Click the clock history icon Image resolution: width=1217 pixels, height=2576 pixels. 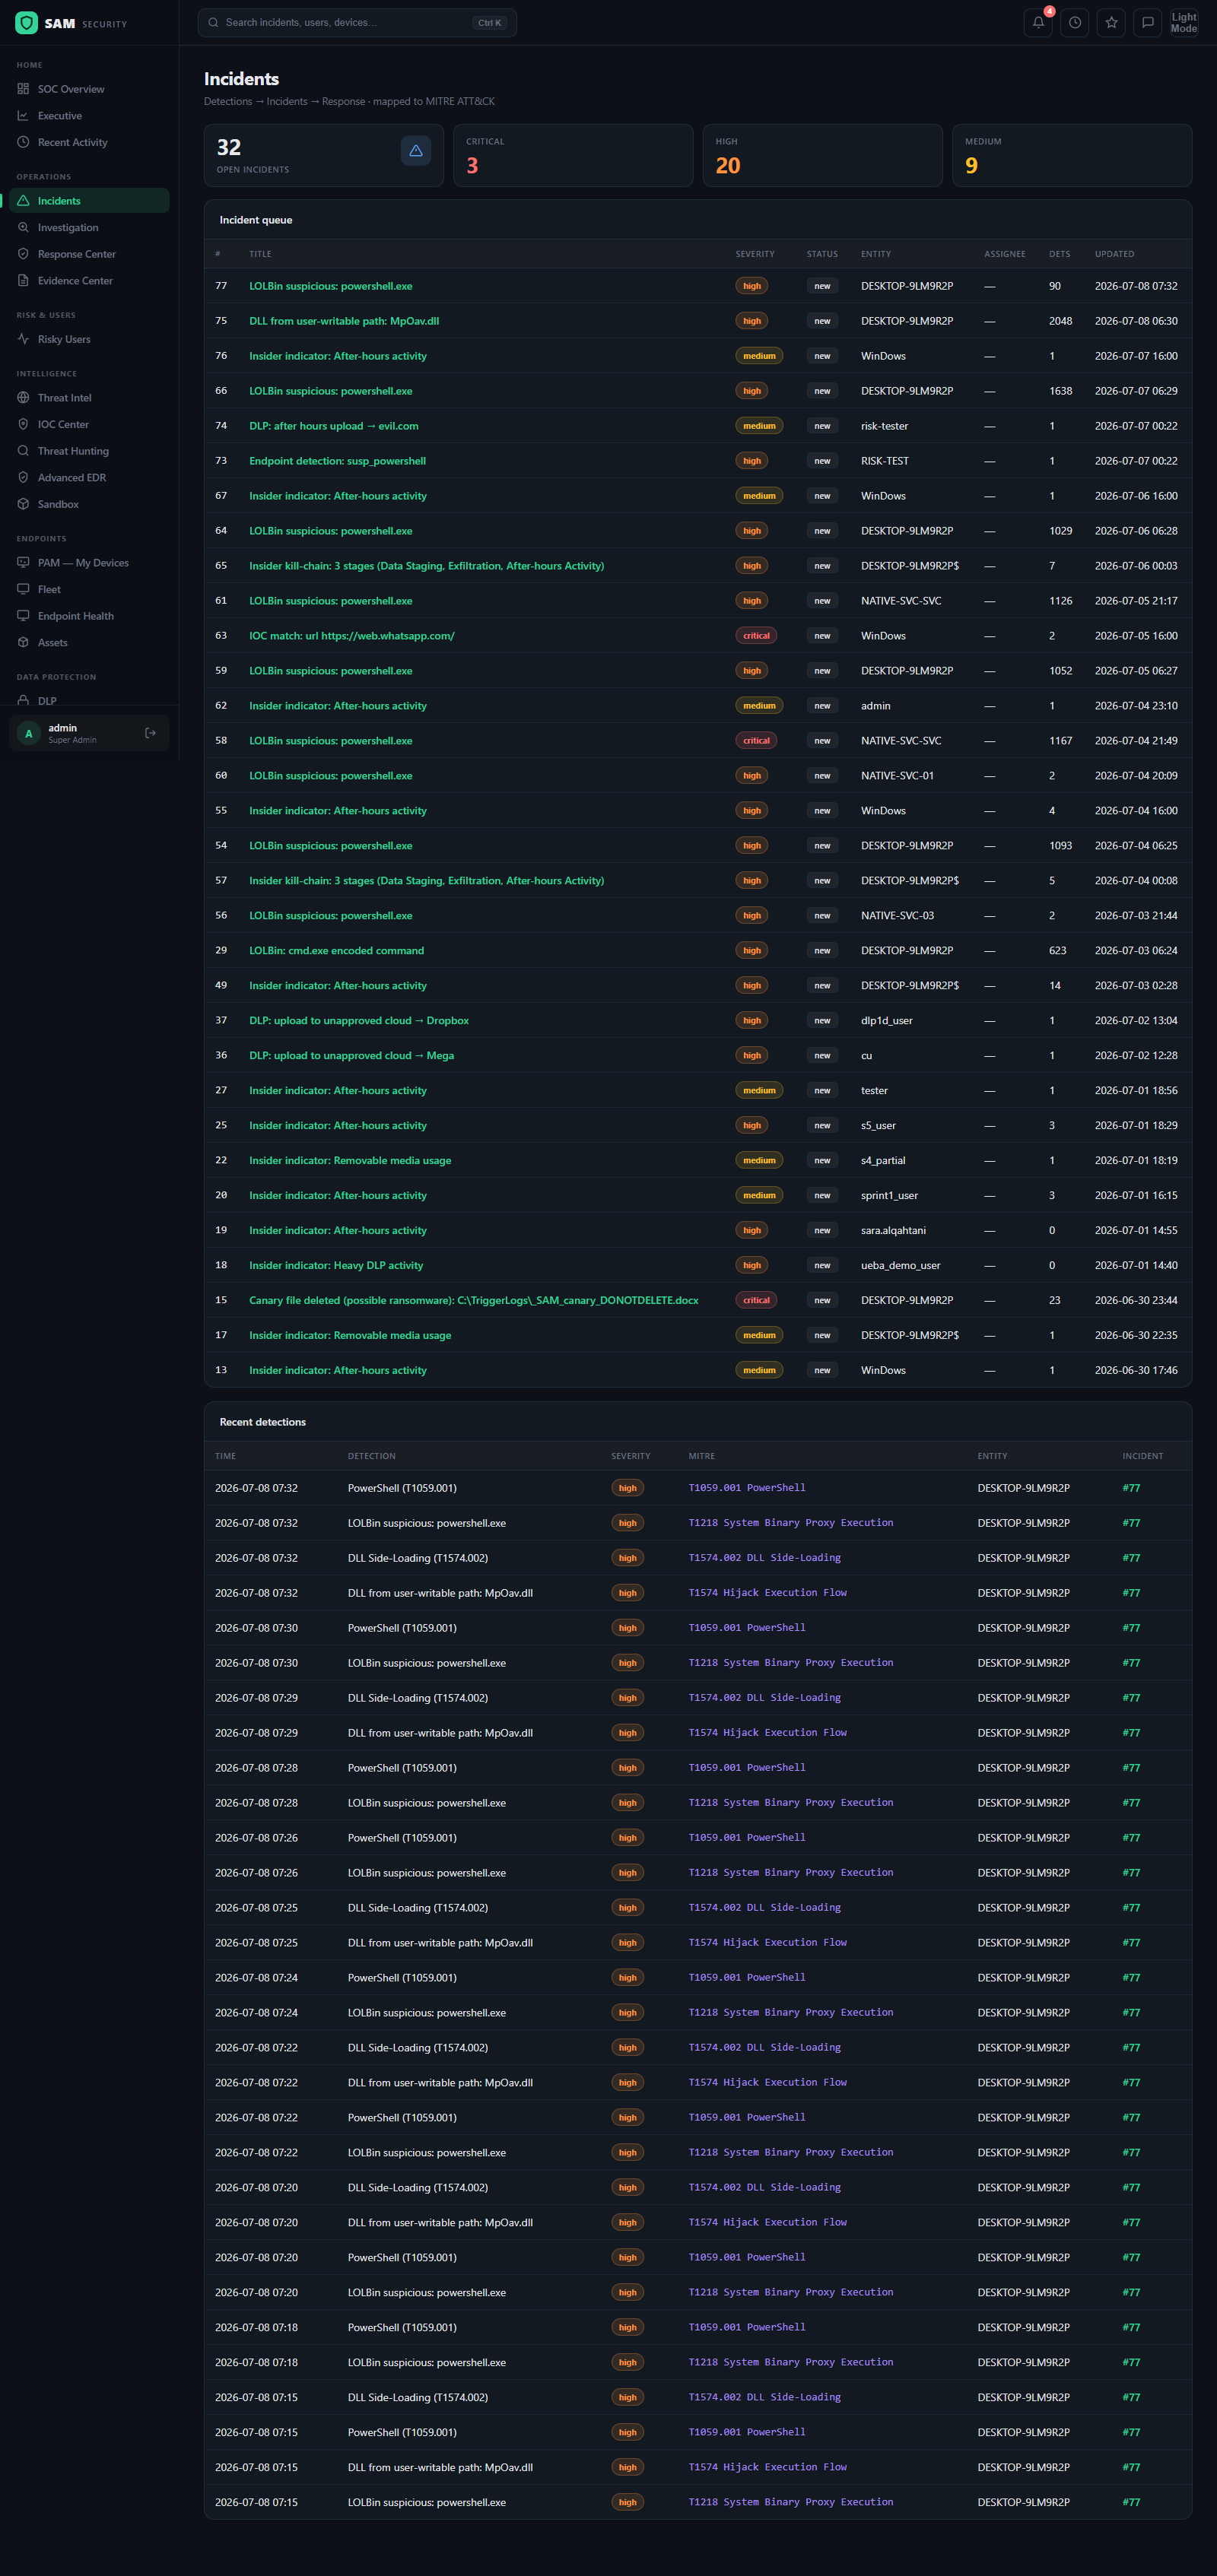[1075, 22]
